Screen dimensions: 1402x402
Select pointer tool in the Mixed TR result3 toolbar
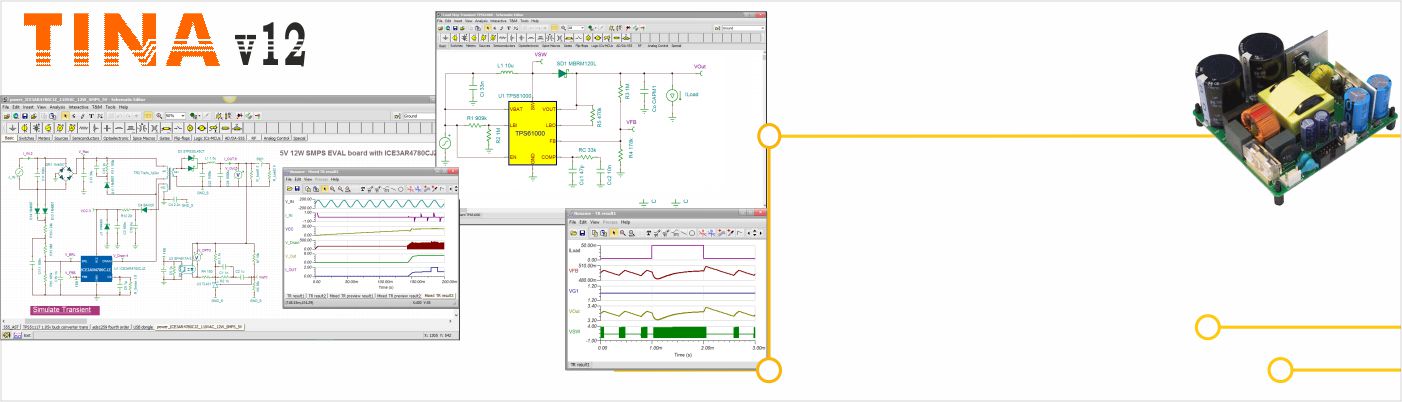[325, 189]
